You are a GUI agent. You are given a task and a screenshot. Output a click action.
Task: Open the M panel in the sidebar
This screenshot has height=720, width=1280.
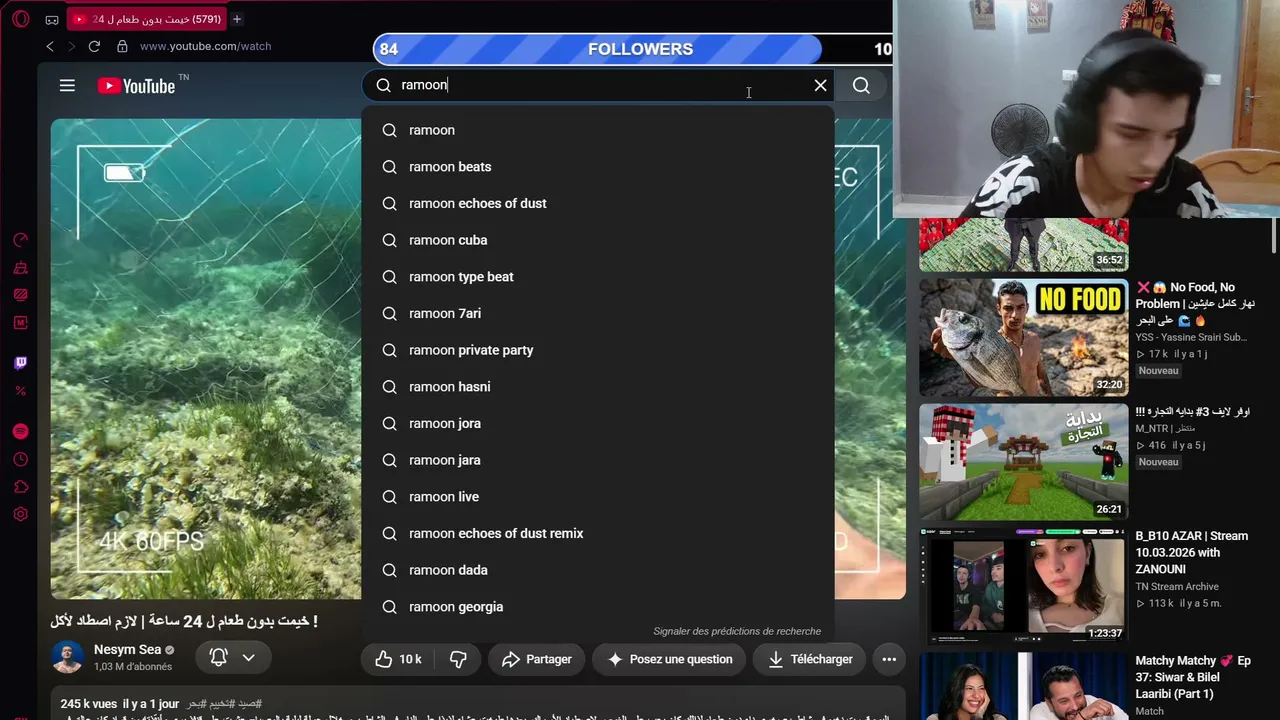[20, 323]
